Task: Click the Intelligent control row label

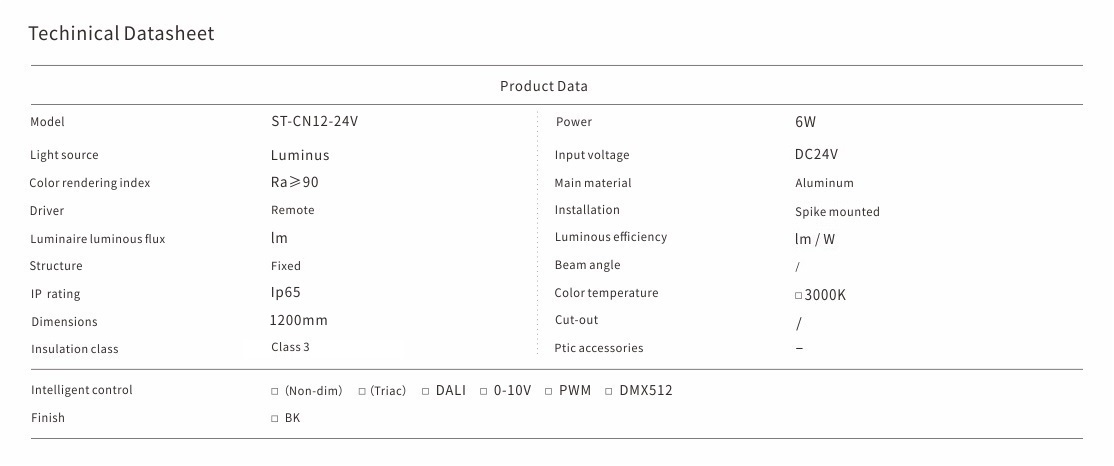Action: pyautogui.click(x=81, y=390)
